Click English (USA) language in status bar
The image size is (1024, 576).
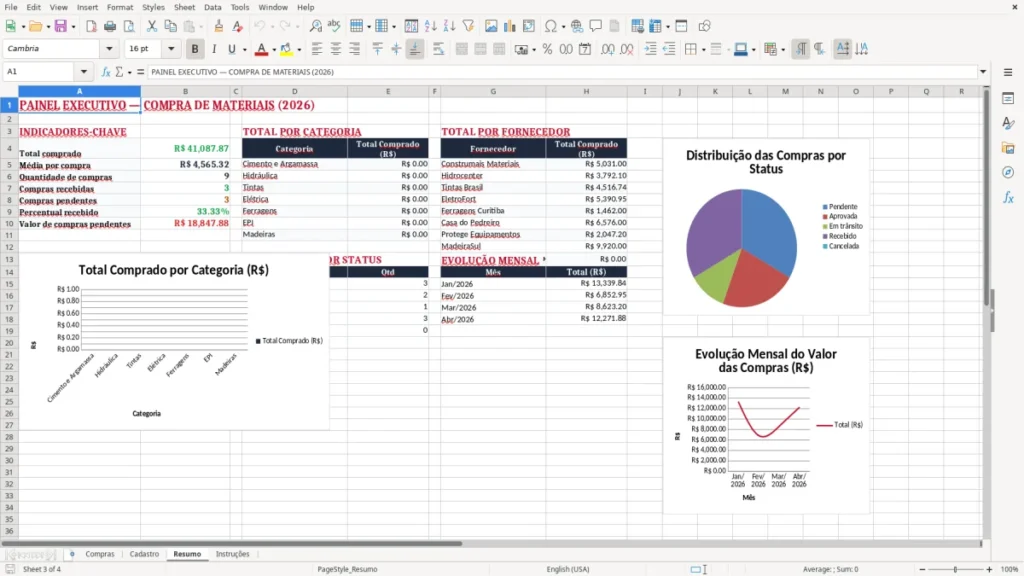(x=568, y=569)
